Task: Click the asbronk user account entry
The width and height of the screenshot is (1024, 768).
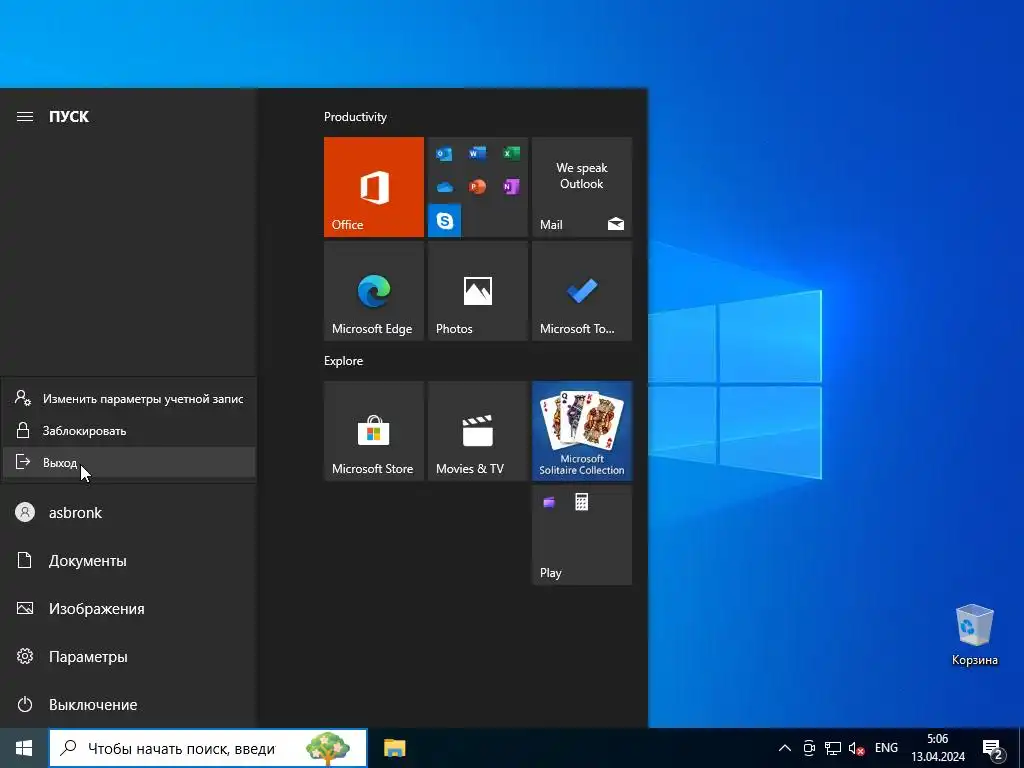Action: 128,513
